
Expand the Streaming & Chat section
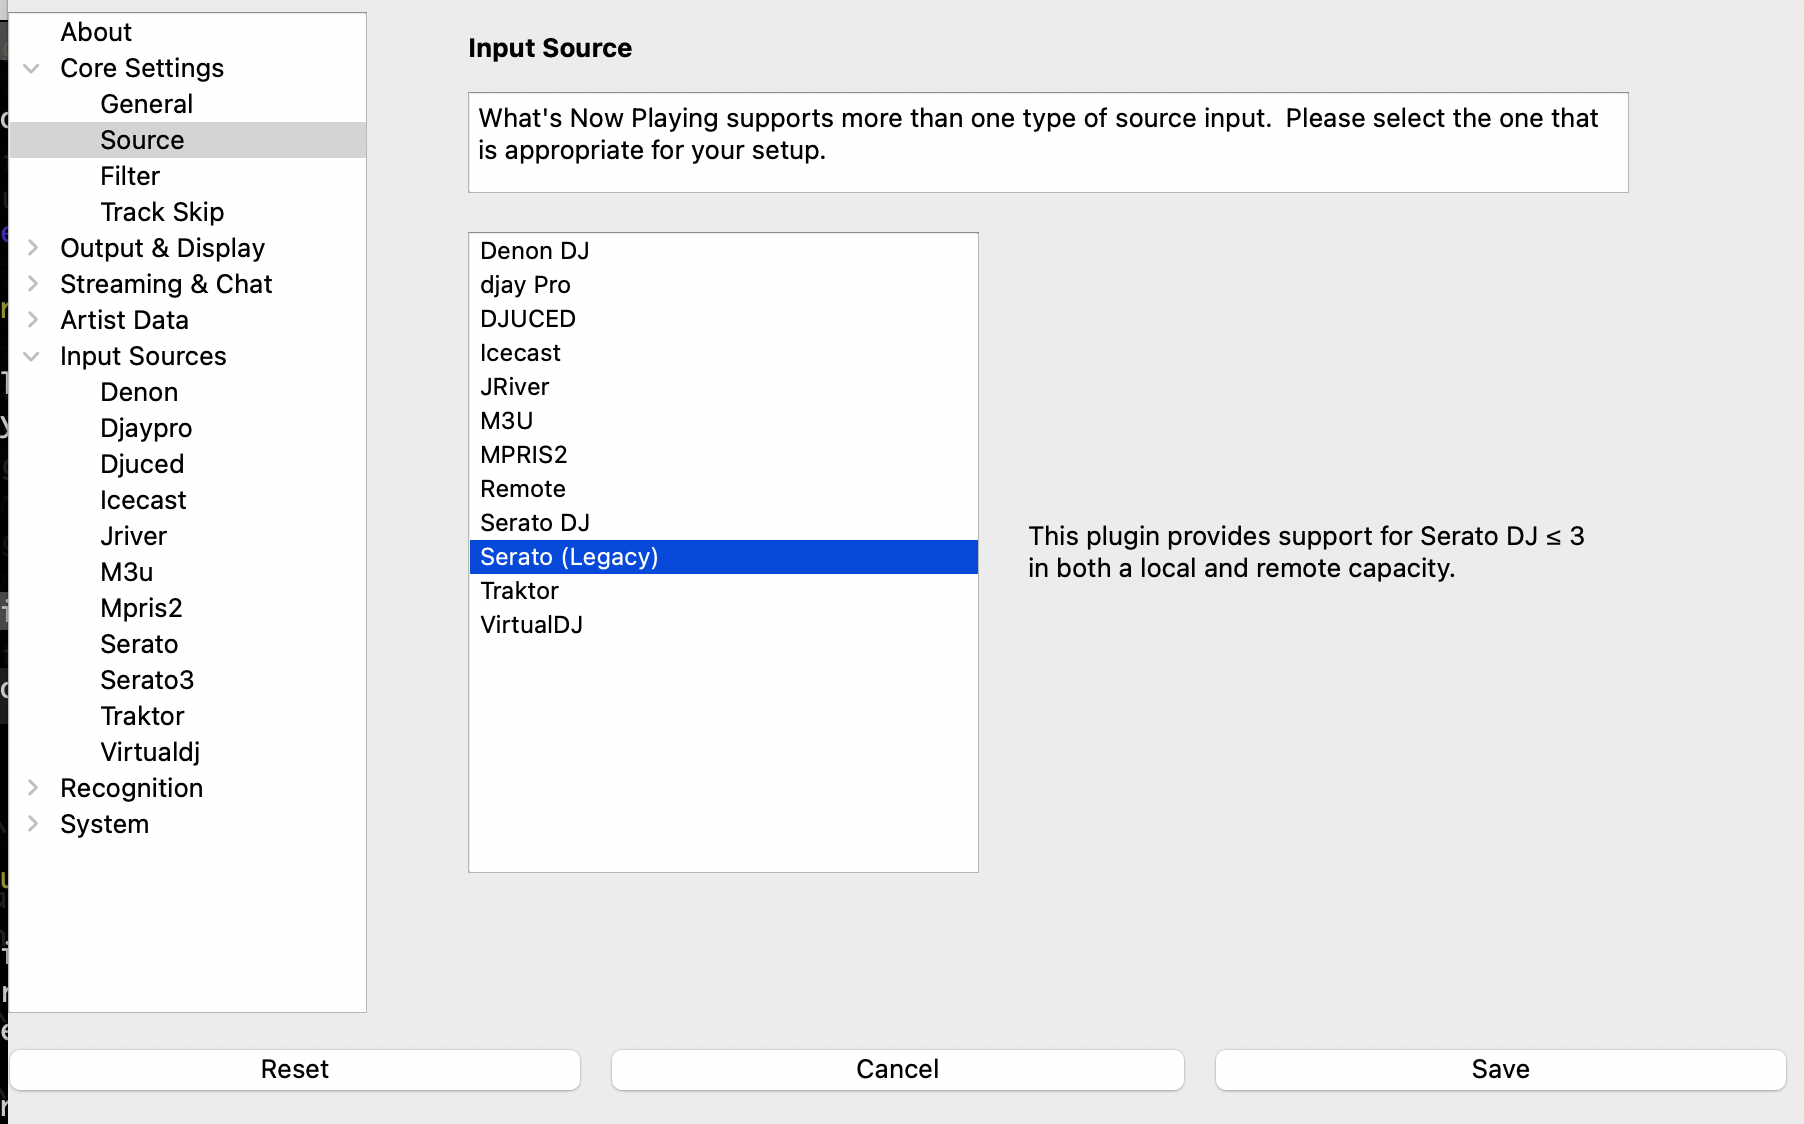coord(32,284)
